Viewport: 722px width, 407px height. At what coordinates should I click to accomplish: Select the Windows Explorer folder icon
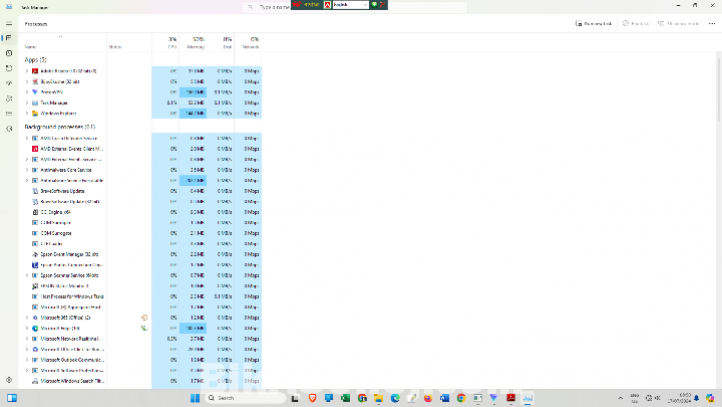[x=35, y=113]
